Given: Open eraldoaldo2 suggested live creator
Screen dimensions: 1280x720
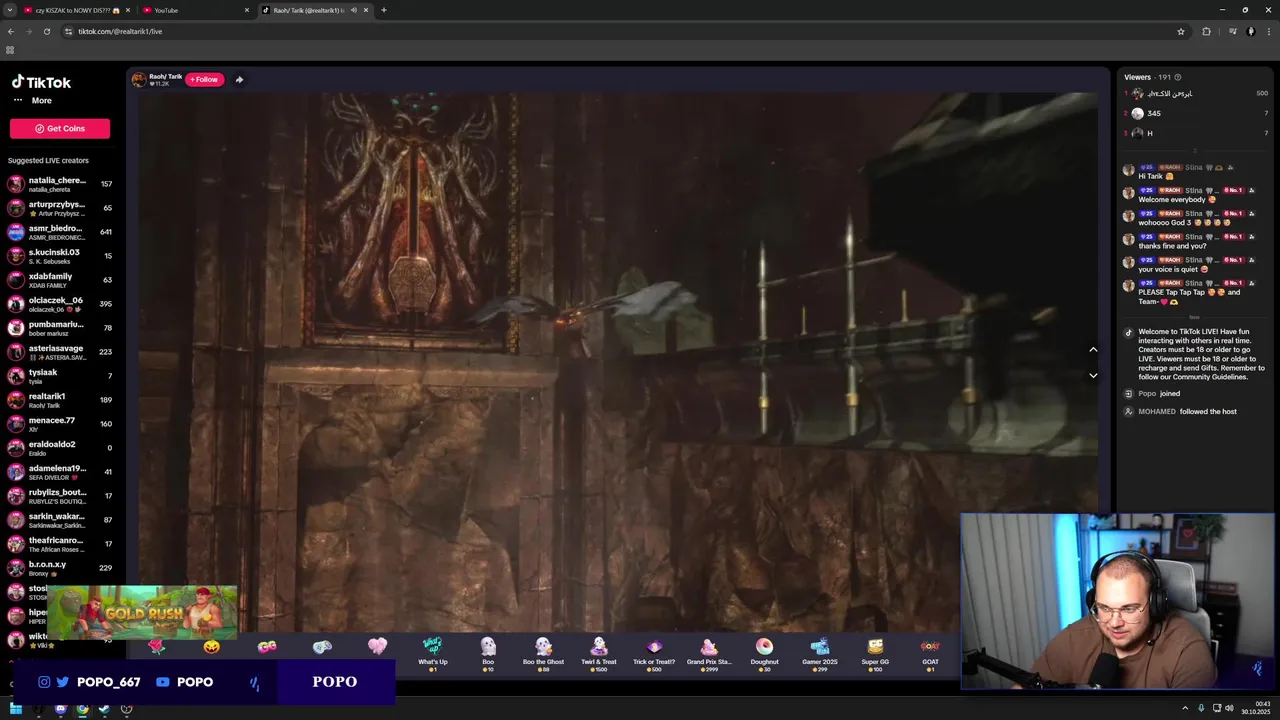Looking at the screenshot, I should 60,448.
